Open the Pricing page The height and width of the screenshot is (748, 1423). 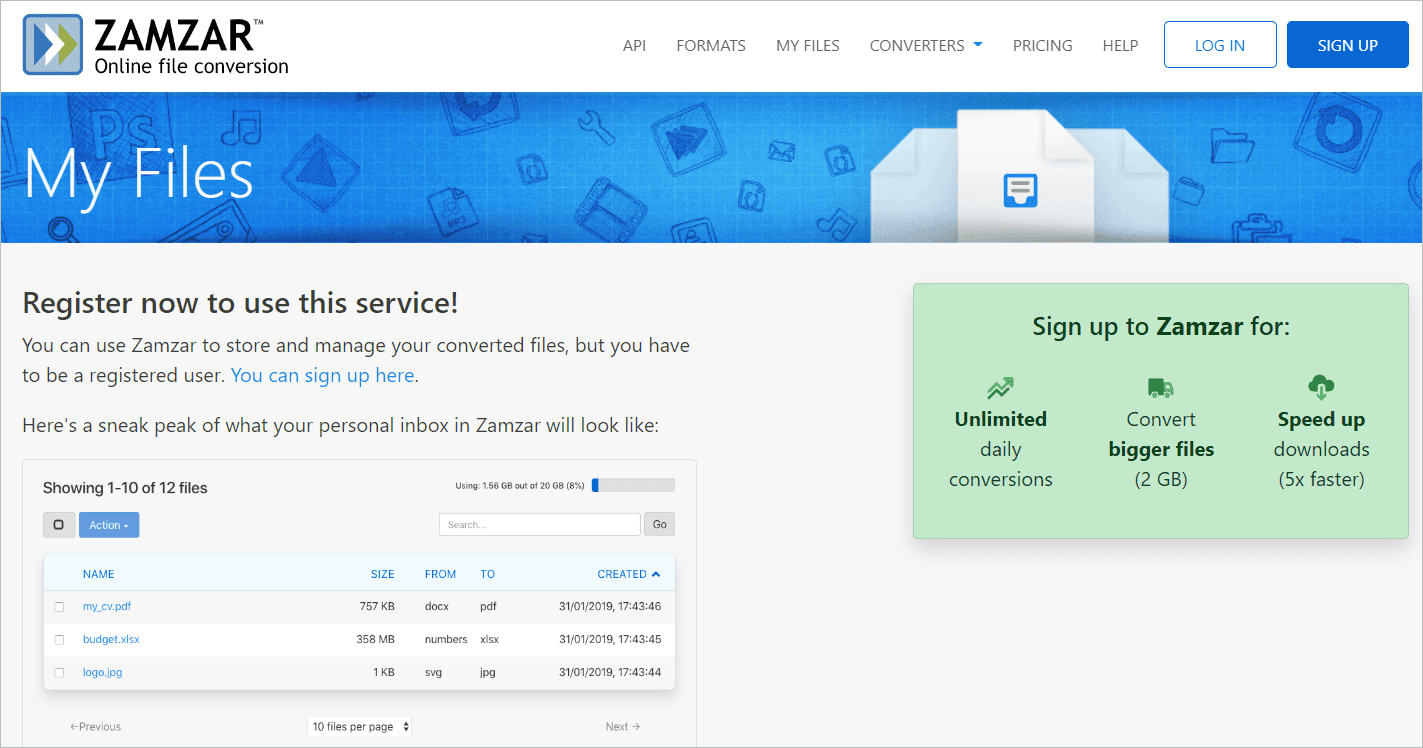pos(1042,46)
